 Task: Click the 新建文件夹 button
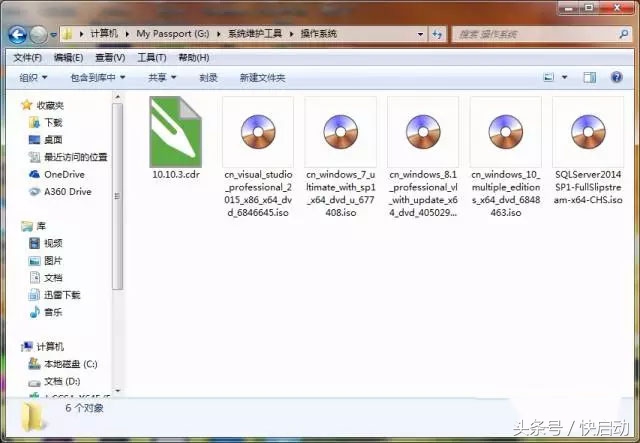coord(262,78)
